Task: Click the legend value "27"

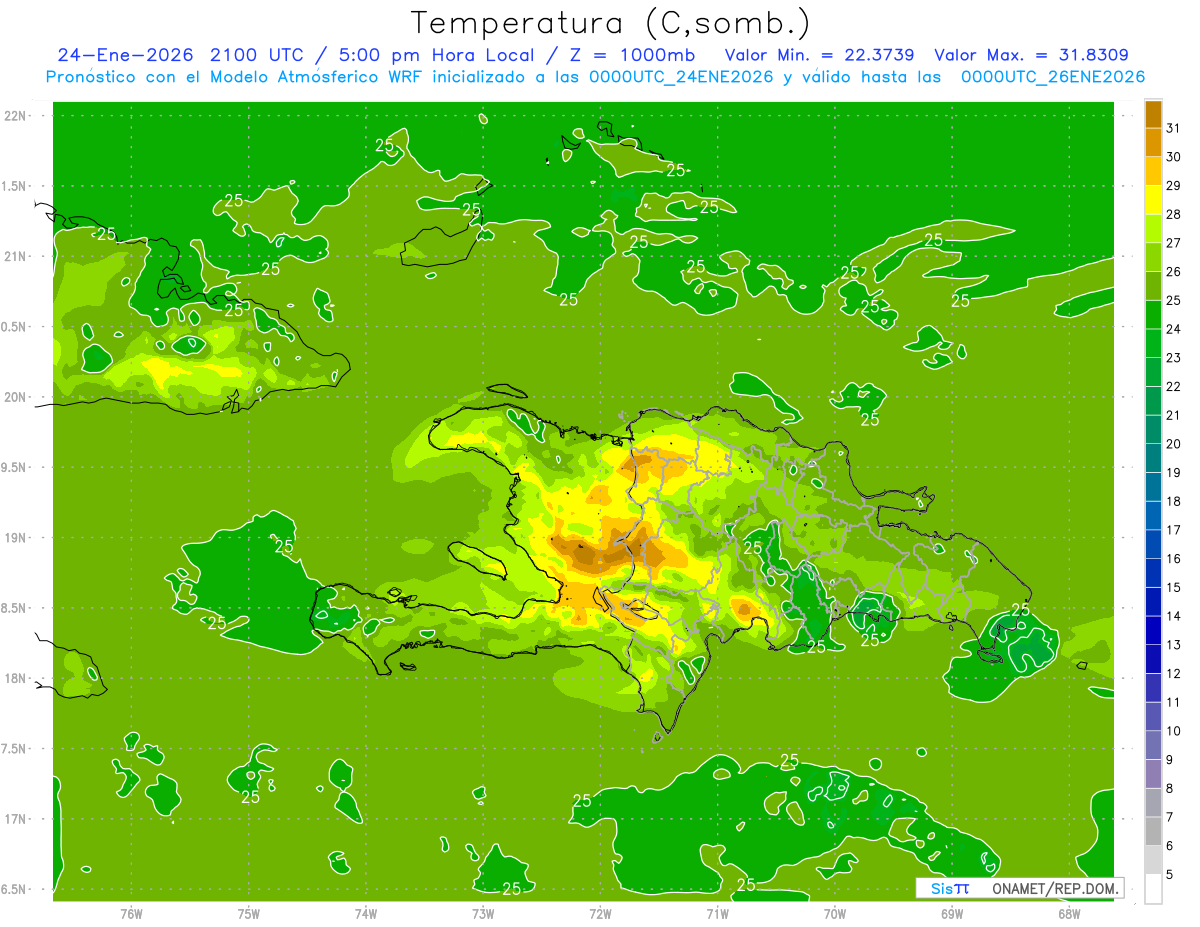Action: pos(1174,243)
